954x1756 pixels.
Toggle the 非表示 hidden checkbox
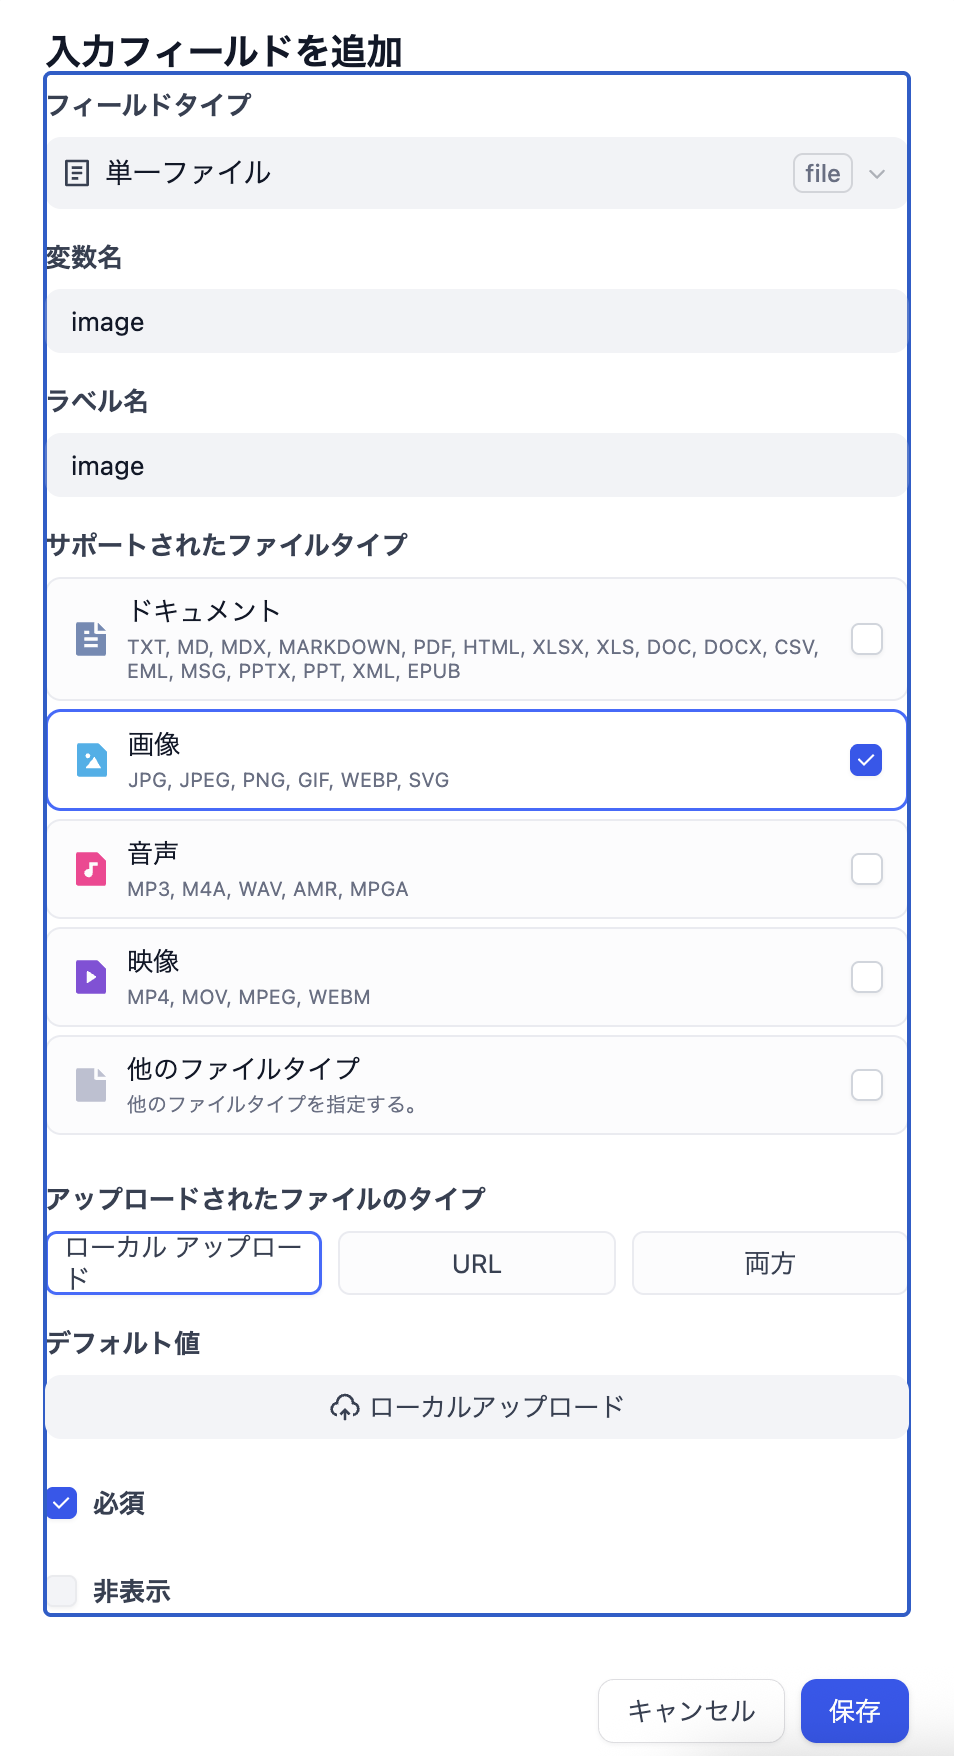pyautogui.click(x=62, y=1590)
